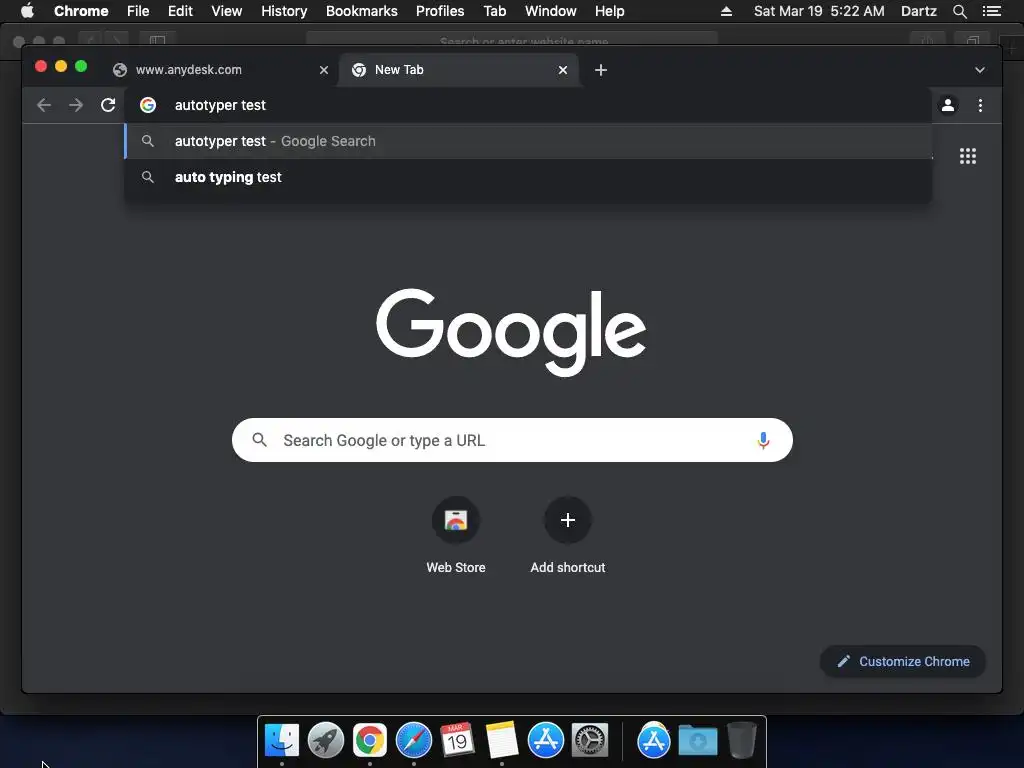Open a new tab with the plus button
Screen dimensions: 1024x768
coord(601,70)
